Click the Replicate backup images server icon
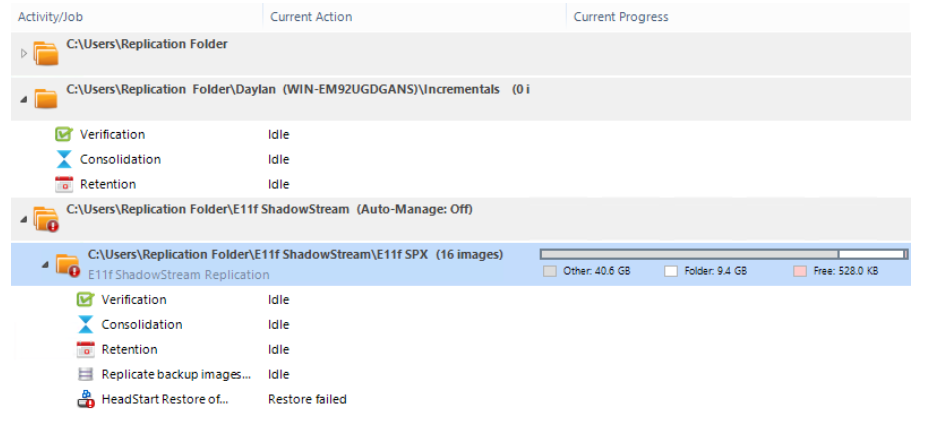This screenshot has height=424, width=927. 85,374
